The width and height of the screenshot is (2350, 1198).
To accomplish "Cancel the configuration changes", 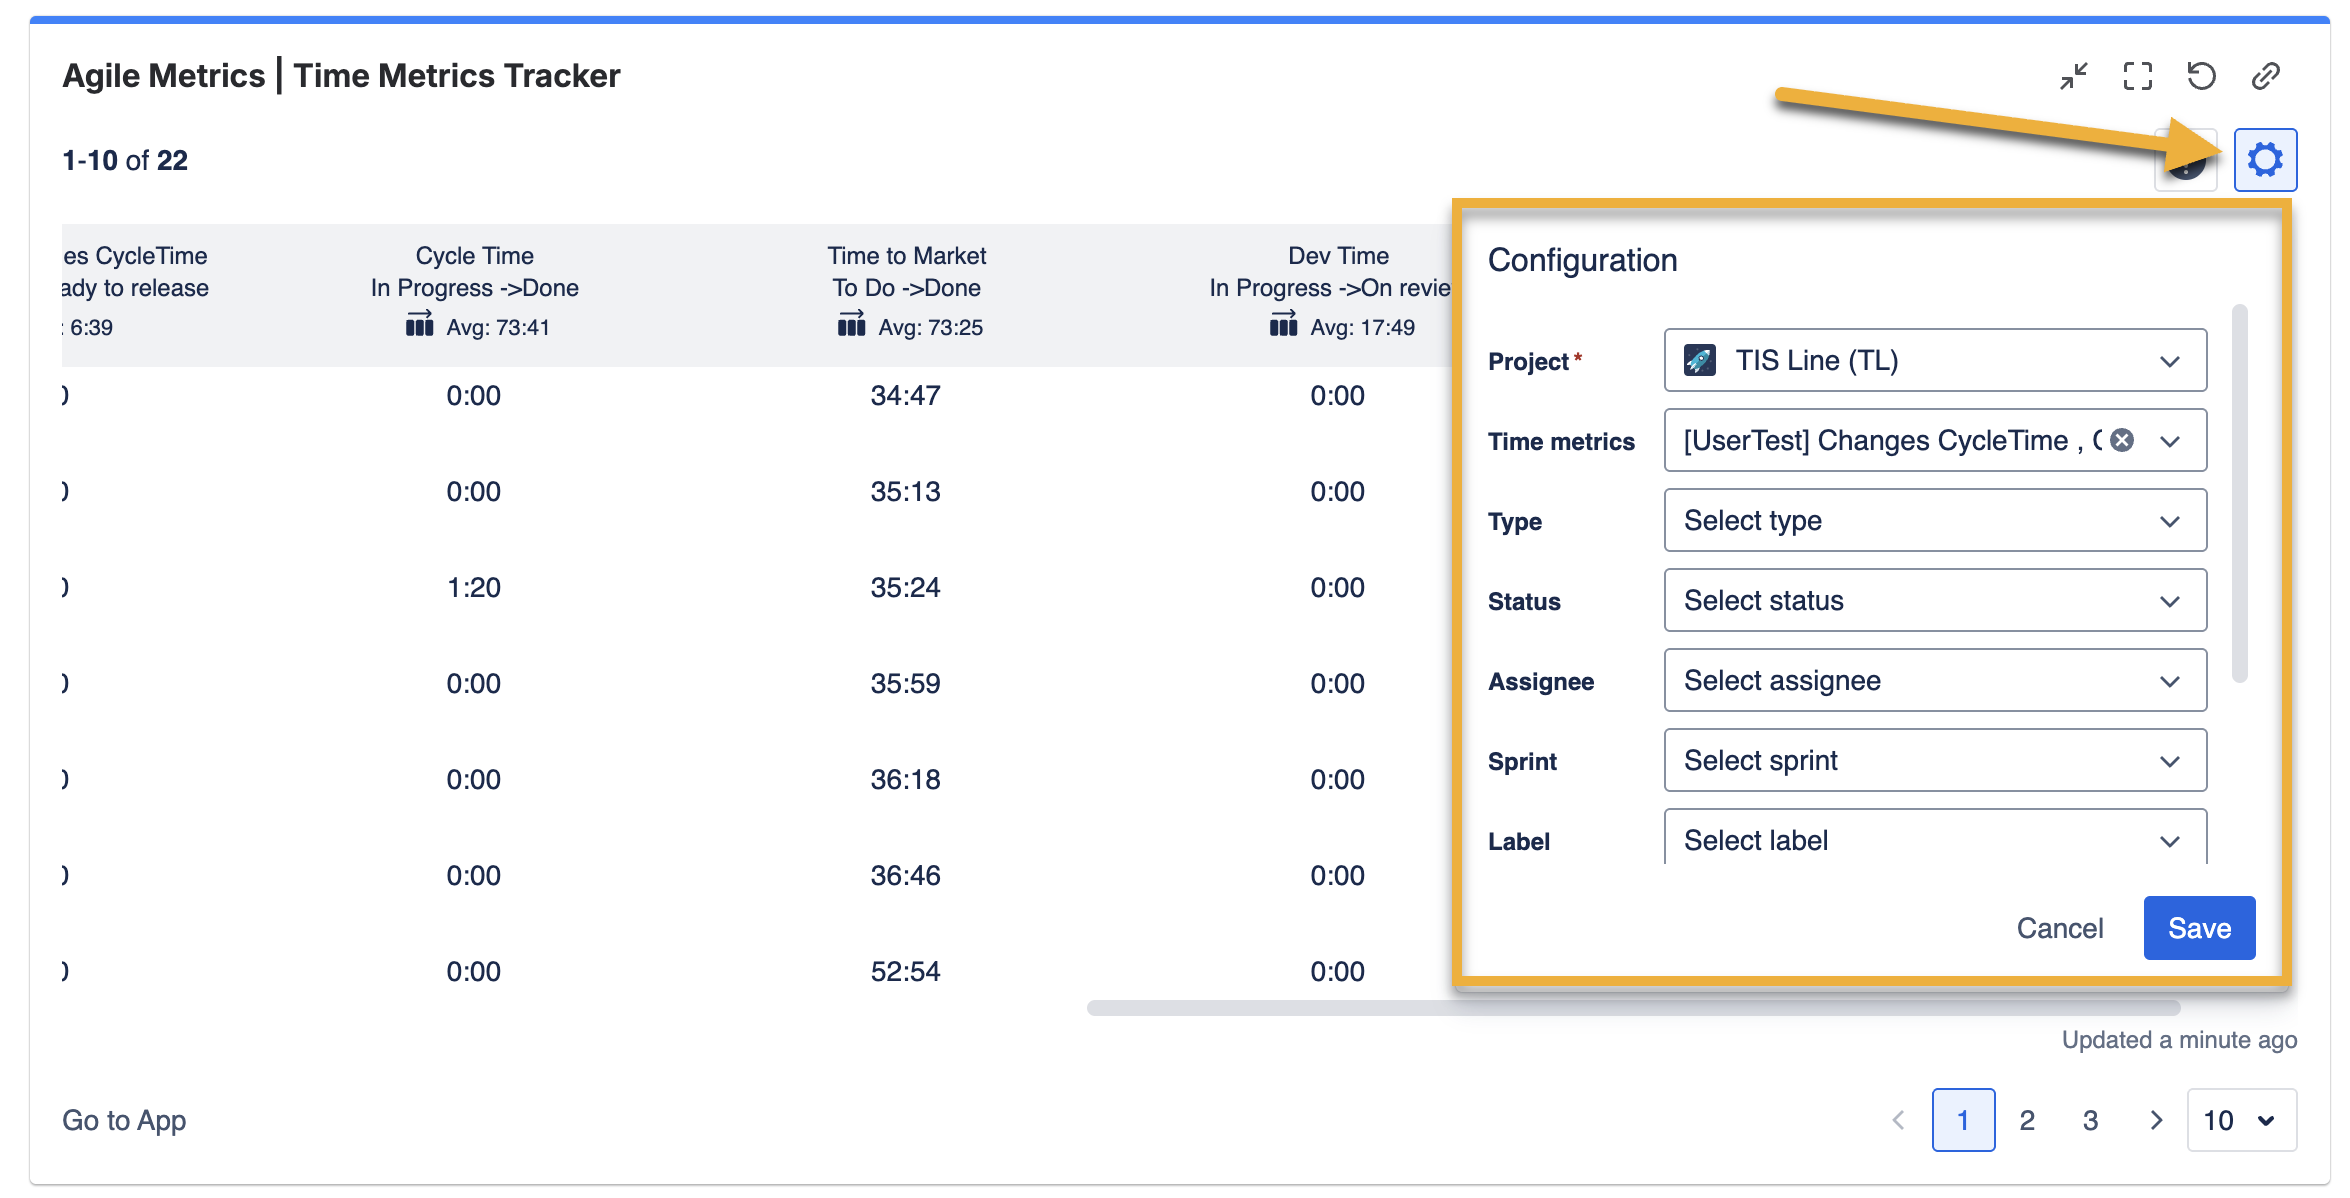I will 2060,928.
